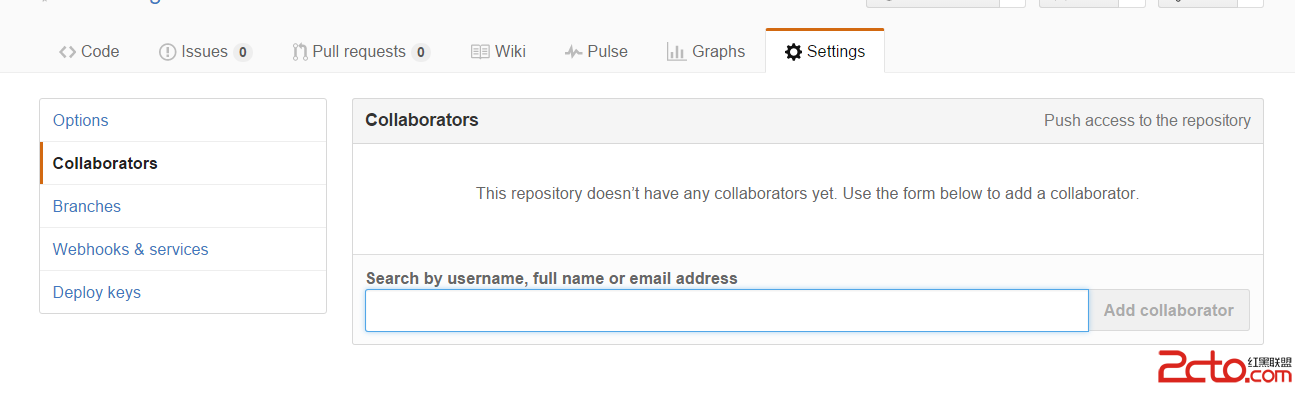Click the Add collaborator button

1169,310
